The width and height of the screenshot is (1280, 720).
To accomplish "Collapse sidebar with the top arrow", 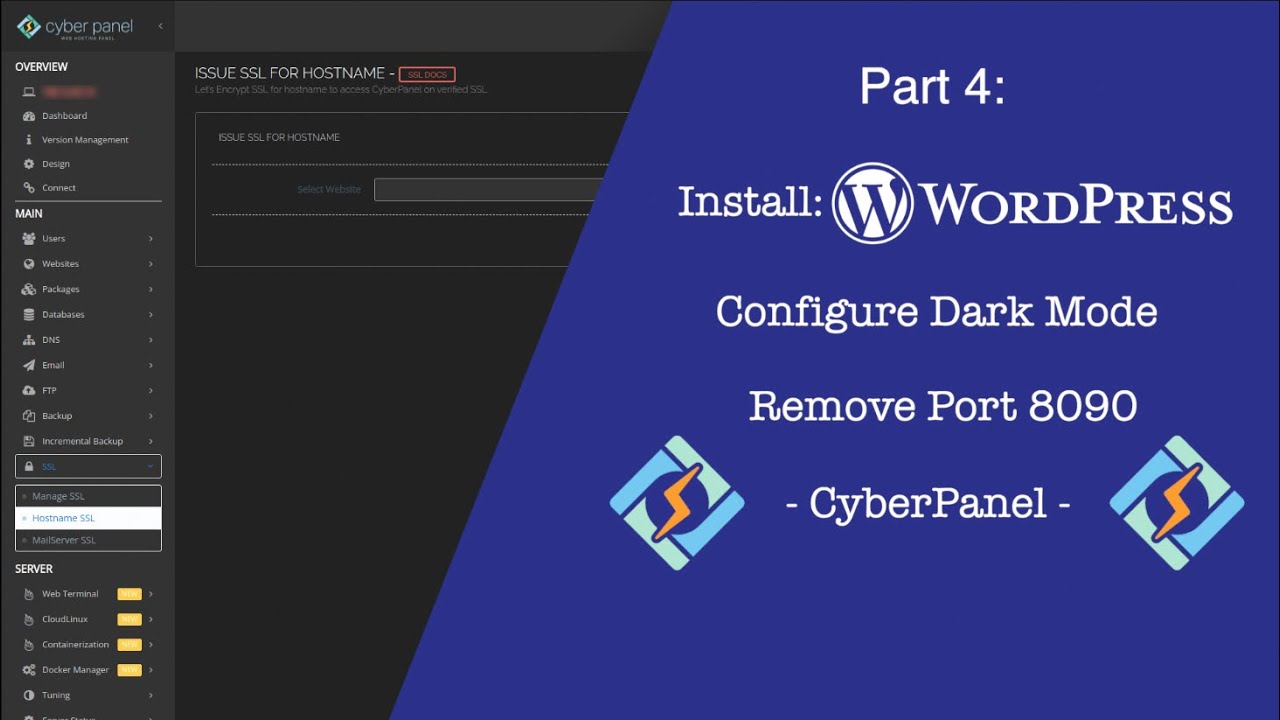I will tap(160, 26).
